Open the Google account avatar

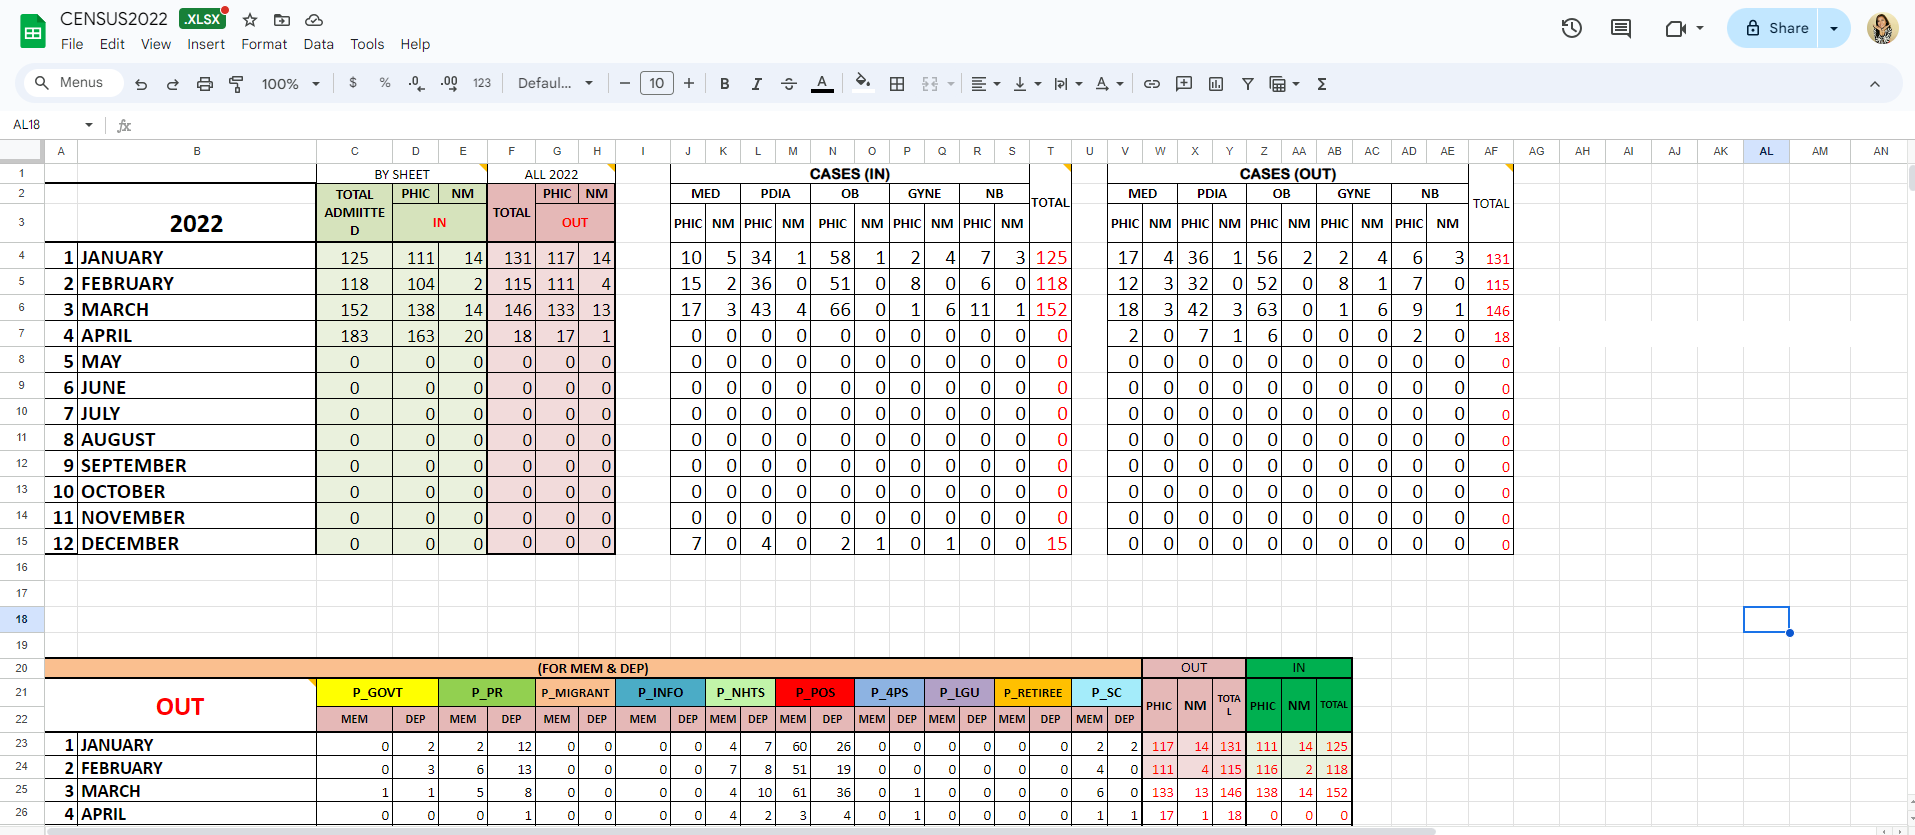(1882, 28)
